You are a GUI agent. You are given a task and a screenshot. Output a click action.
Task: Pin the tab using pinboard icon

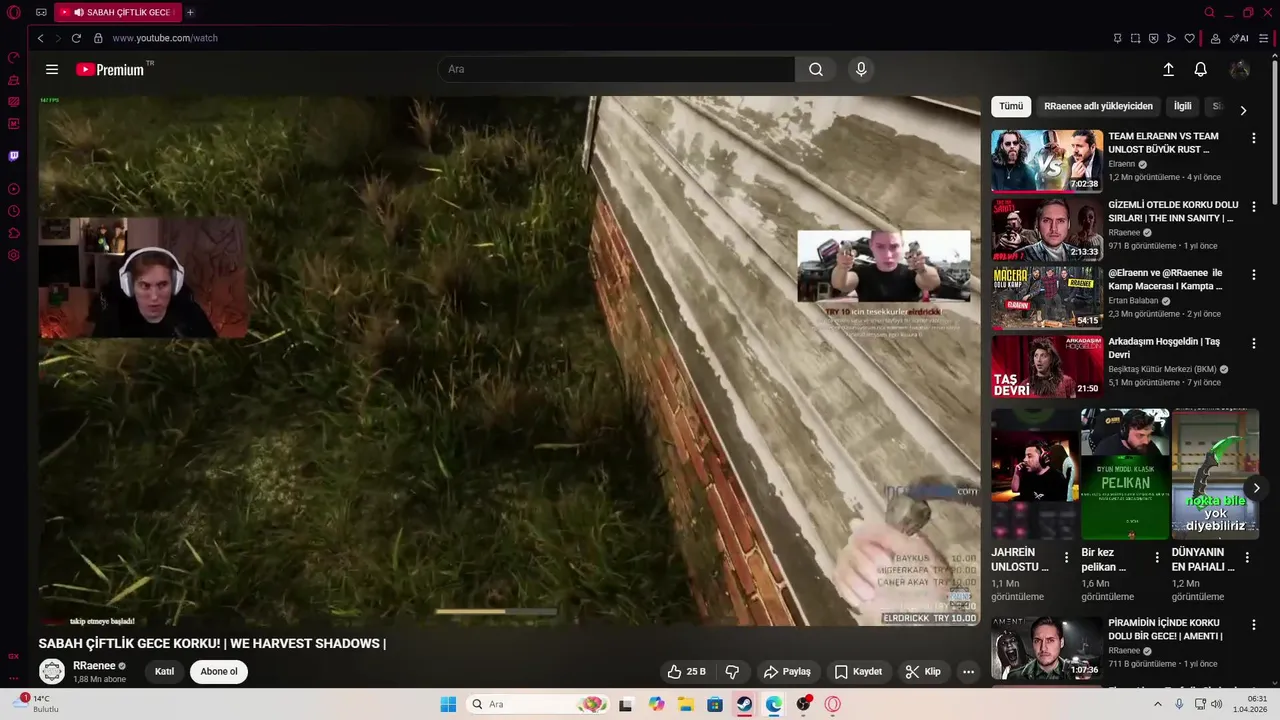(x=1117, y=38)
